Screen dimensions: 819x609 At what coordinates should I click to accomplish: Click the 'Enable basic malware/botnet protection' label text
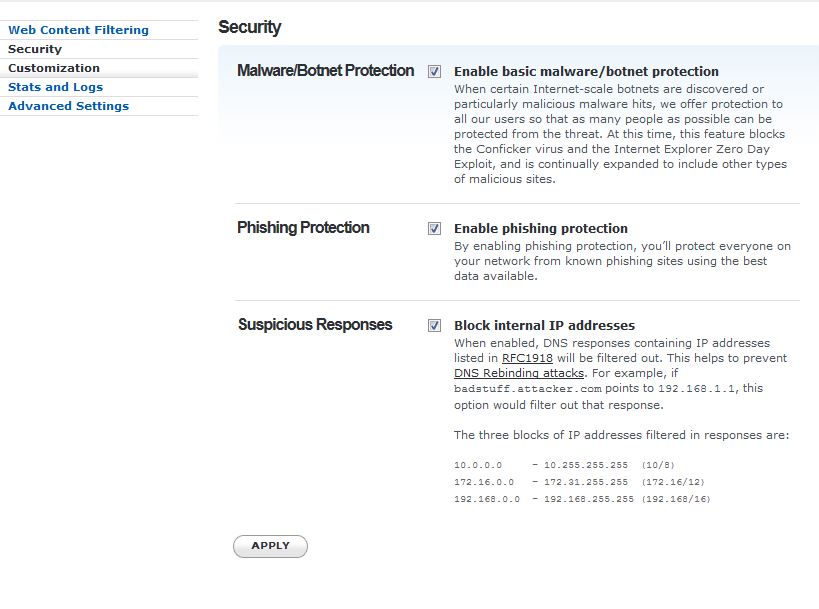pyautogui.click(x=586, y=72)
